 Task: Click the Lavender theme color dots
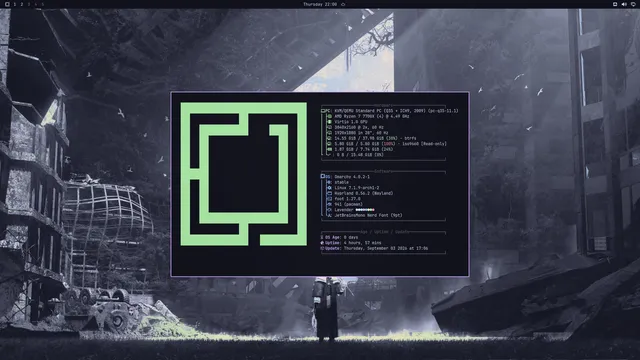coord(365,210)
